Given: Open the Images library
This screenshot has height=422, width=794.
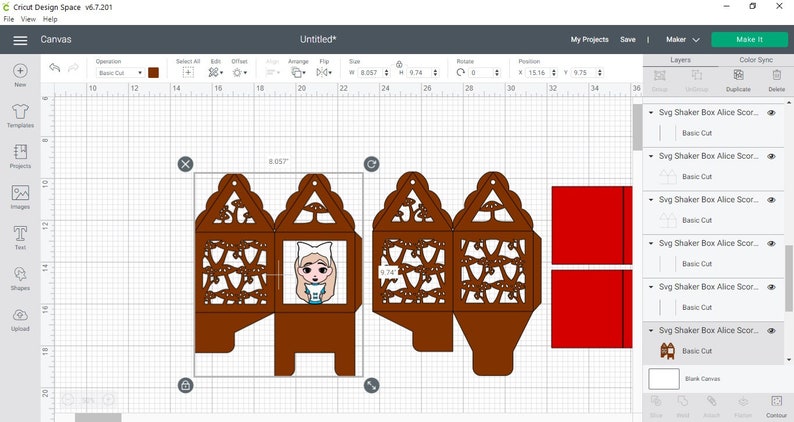Looking at the screenshot, I should coord(20,197).
